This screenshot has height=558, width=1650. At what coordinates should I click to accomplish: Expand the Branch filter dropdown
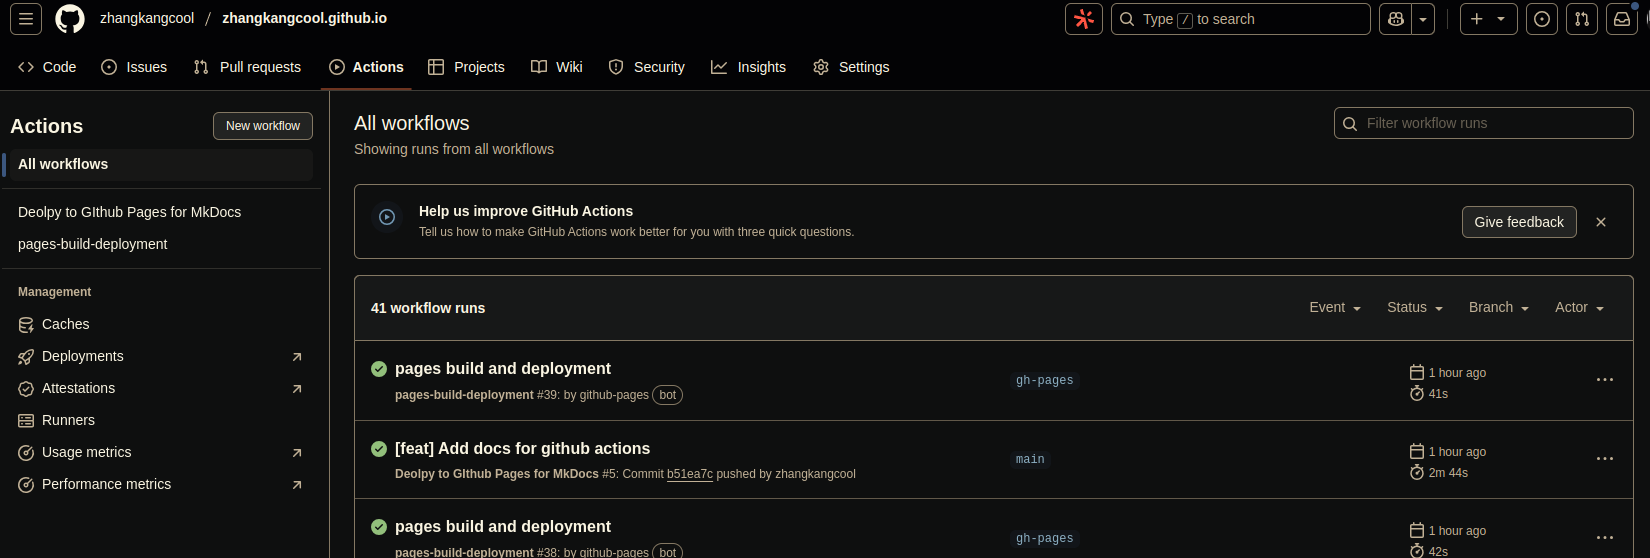click(1498, 307)
